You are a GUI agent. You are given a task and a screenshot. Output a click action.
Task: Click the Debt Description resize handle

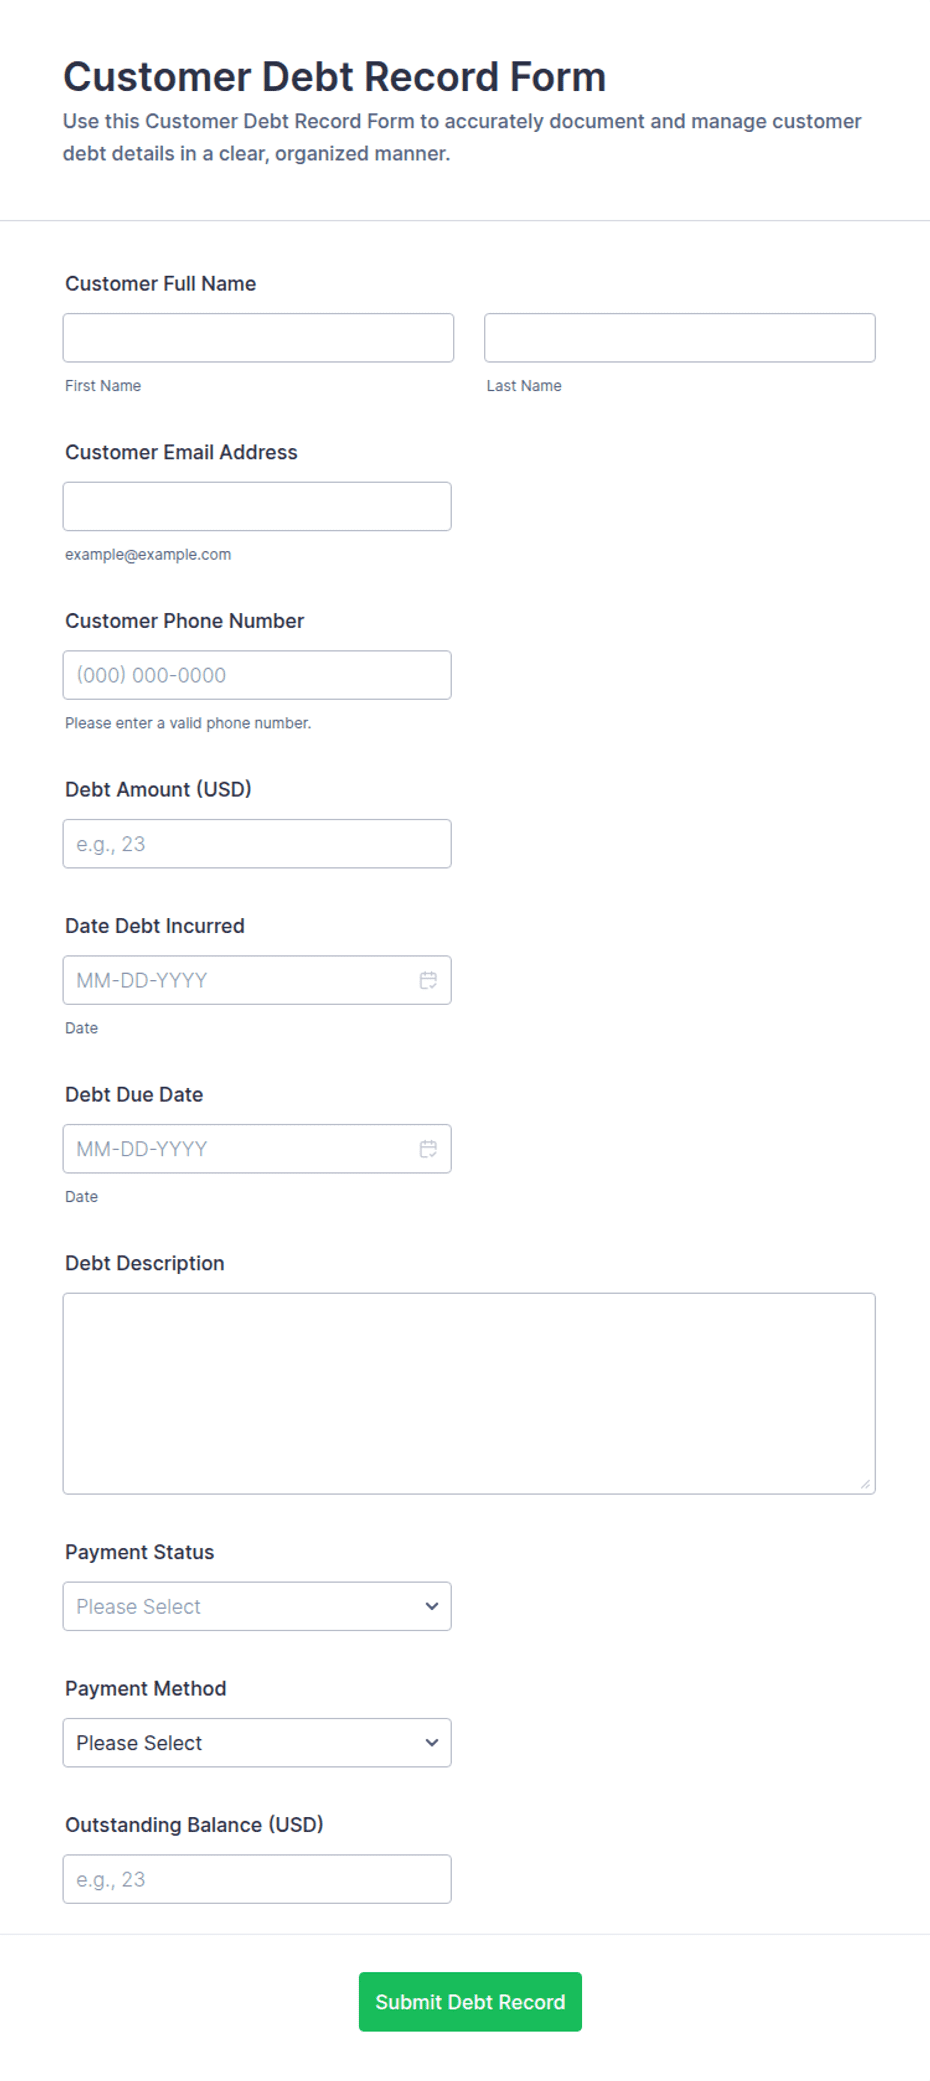865,1484
